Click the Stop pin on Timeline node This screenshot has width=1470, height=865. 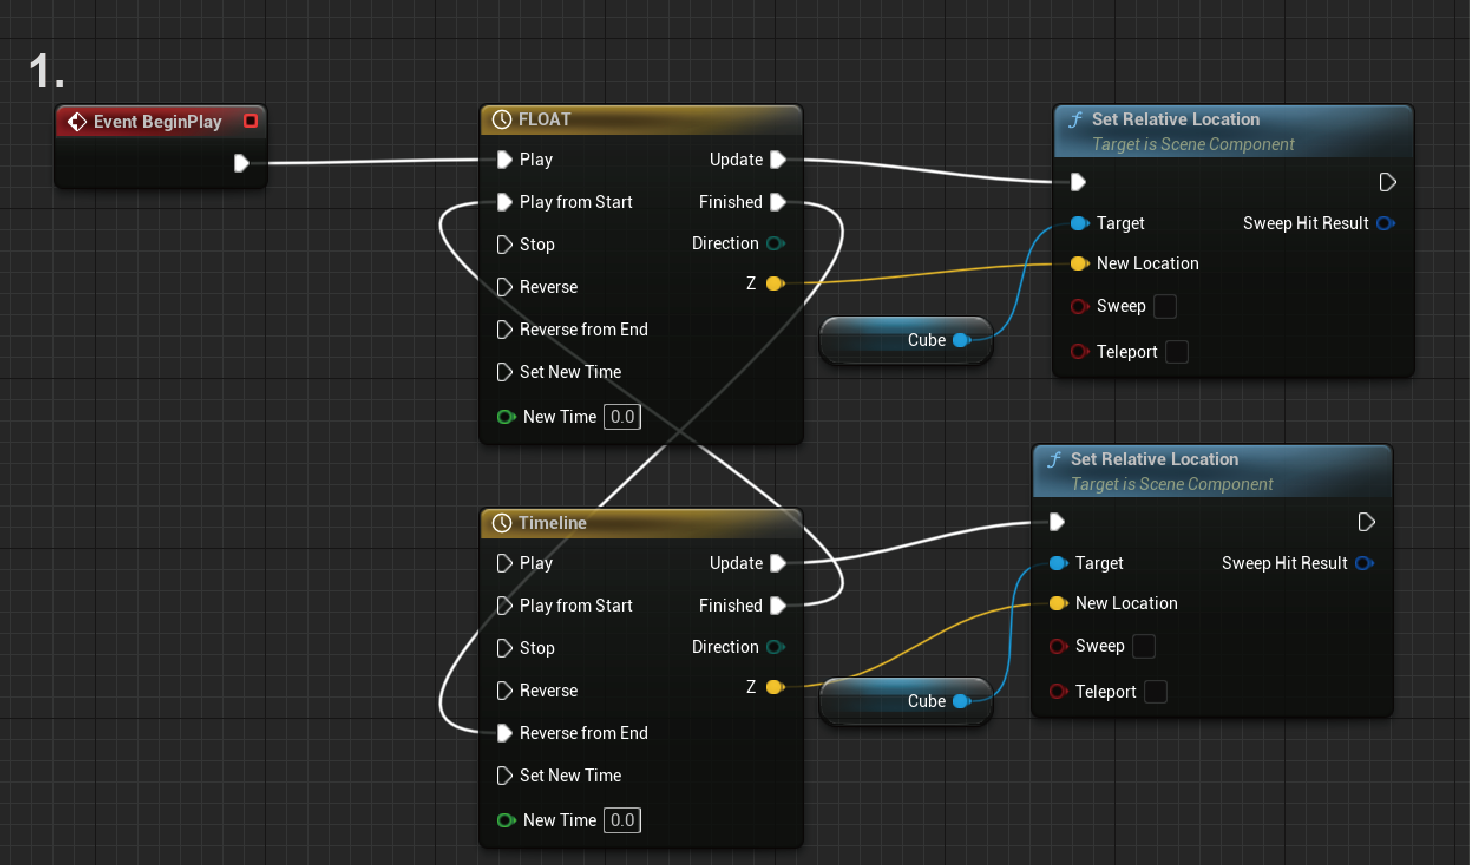click(x=505, y=648)
